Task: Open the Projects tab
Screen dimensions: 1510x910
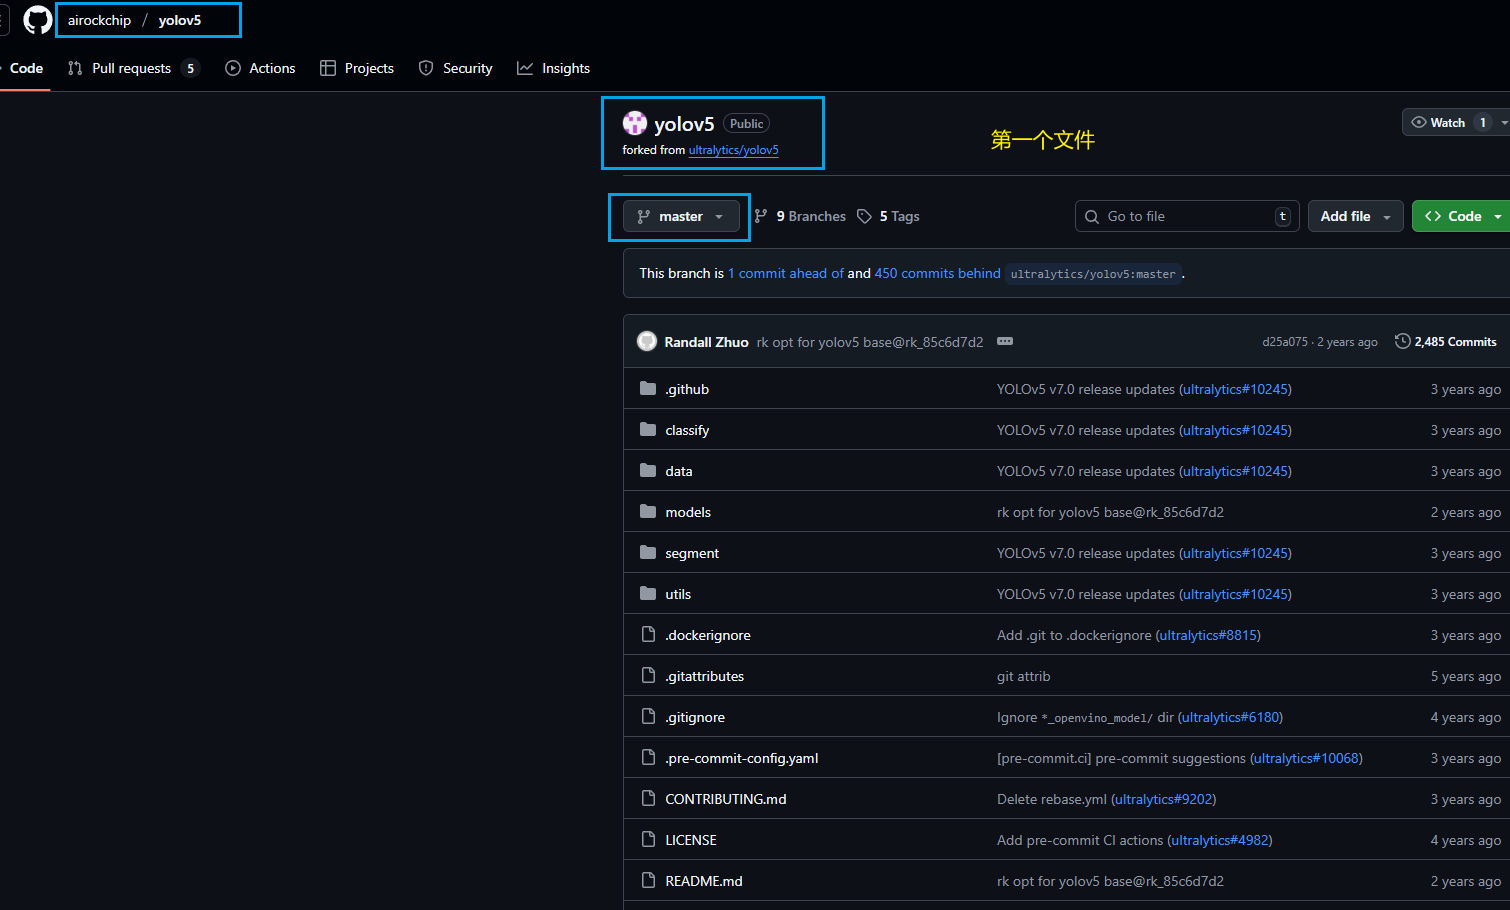Action: 357,68
